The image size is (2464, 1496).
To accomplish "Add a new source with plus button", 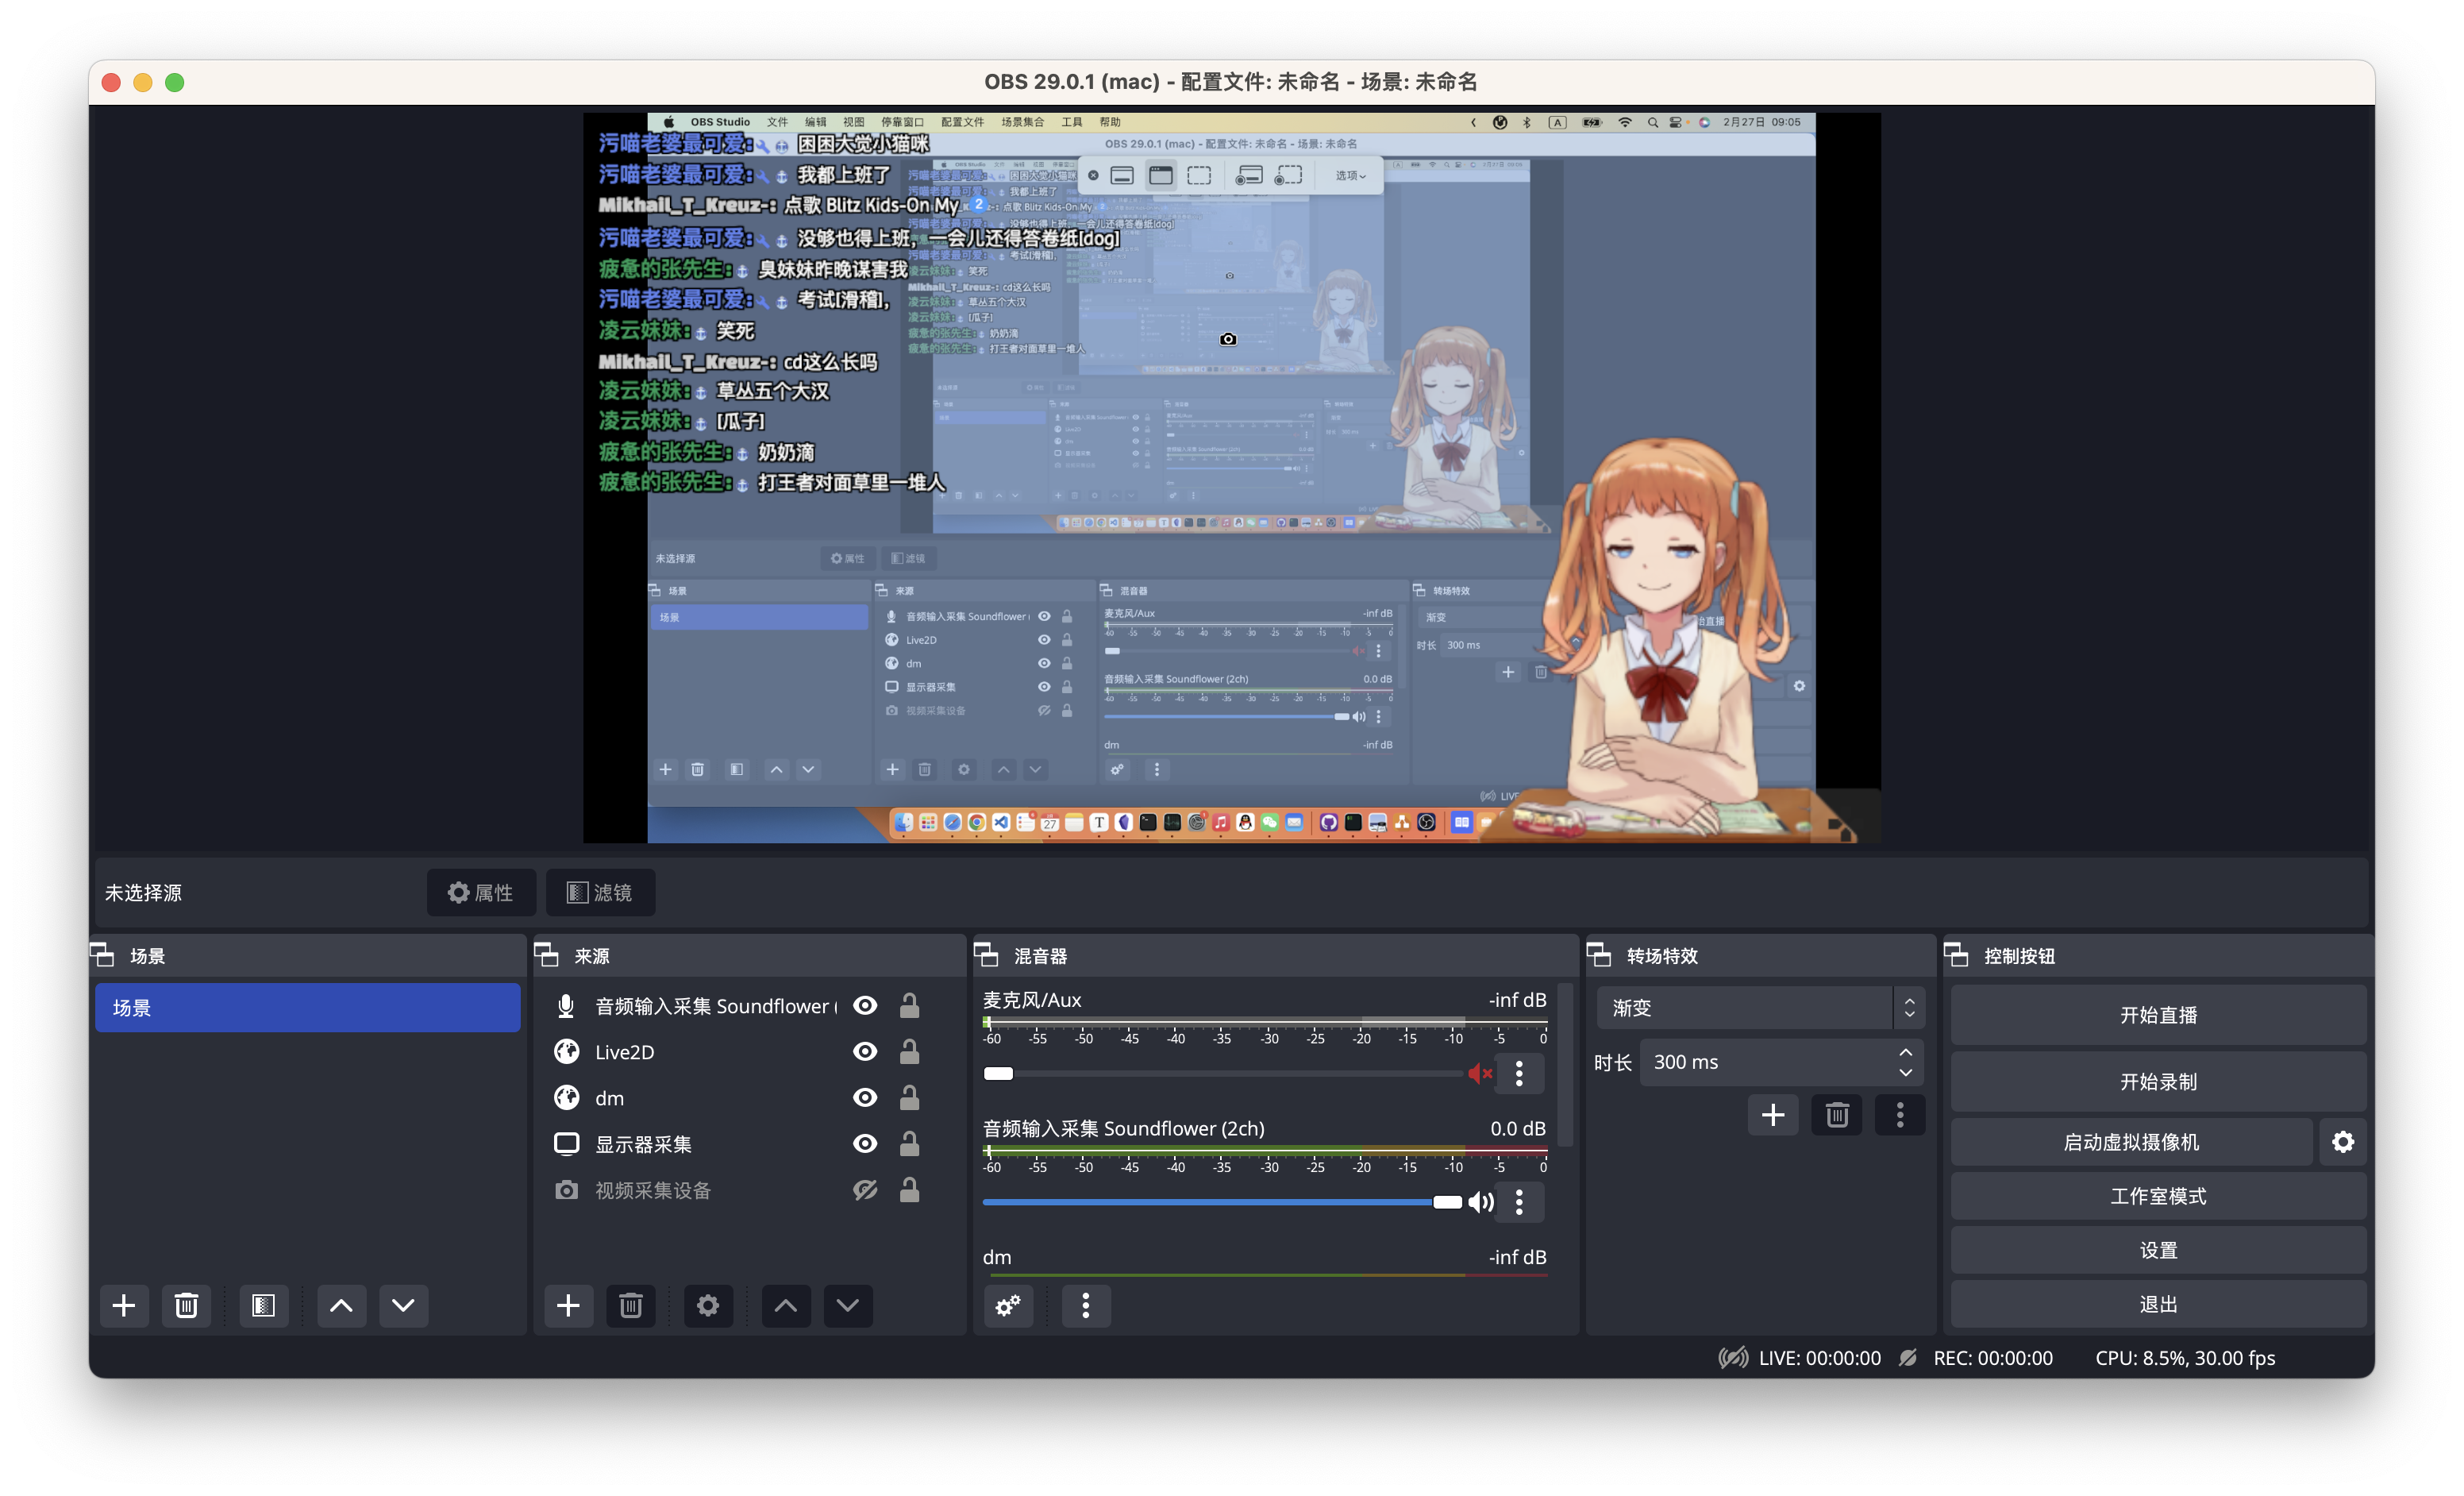I will tap(568, 1305).
